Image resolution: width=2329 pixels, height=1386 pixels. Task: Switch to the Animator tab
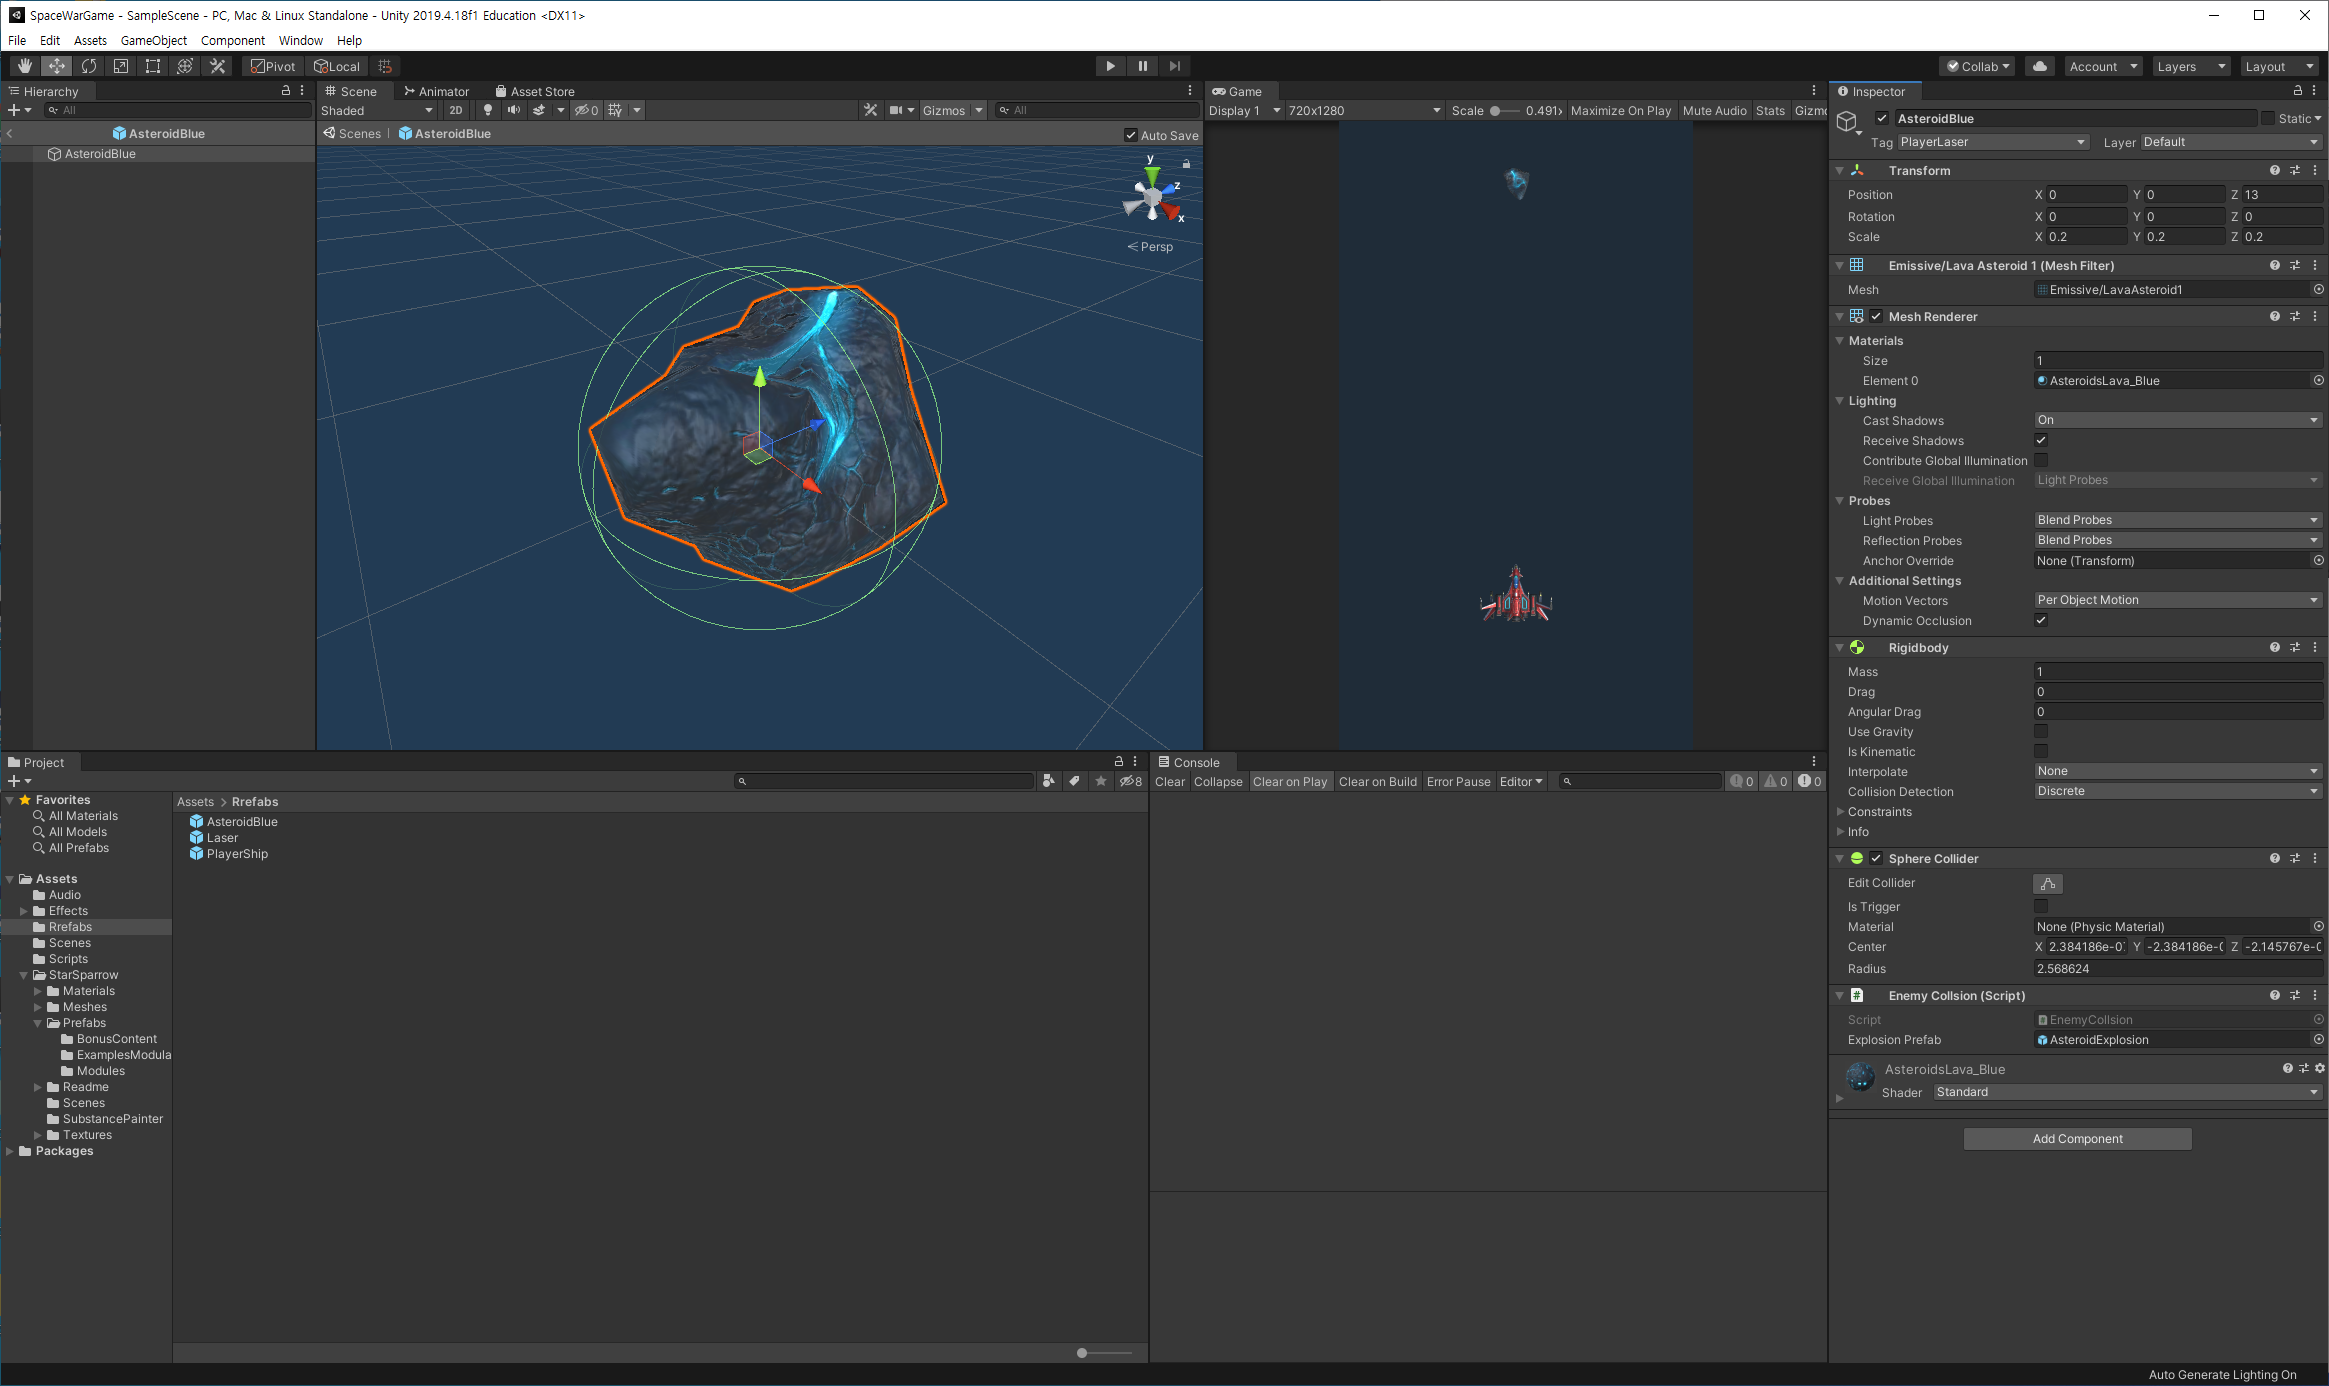[436, 91]
